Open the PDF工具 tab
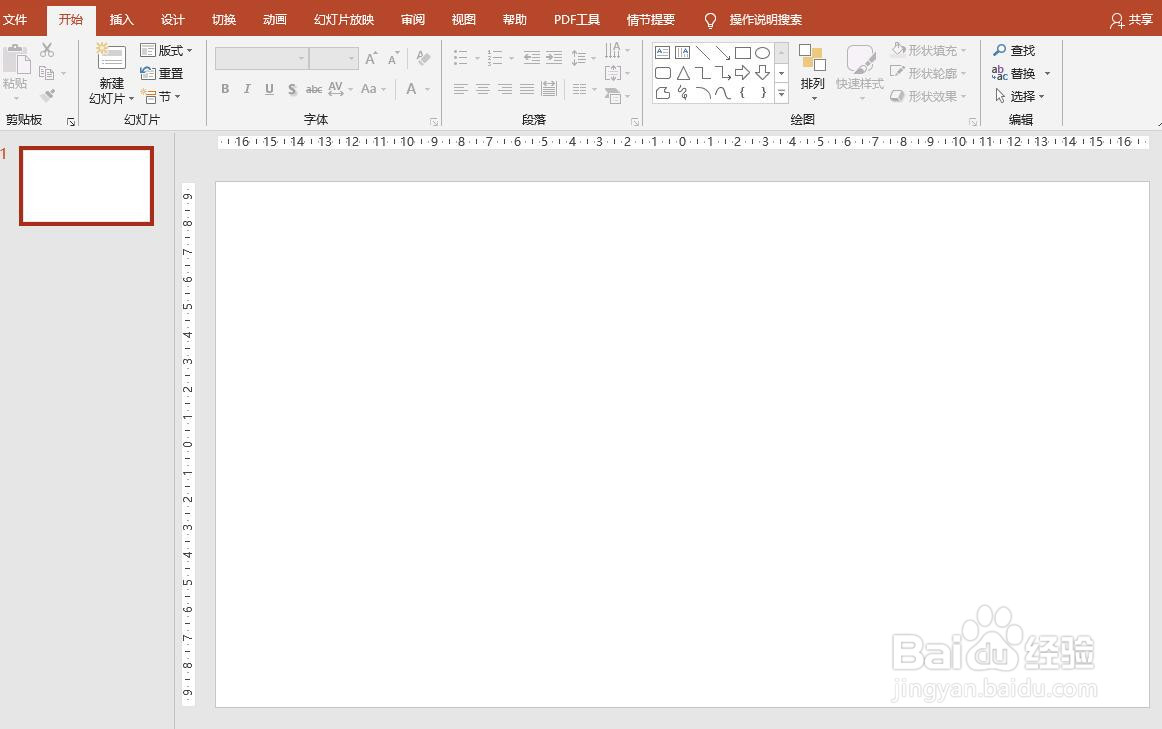This screenshot has width=1162, height=729. coord(577,19)
